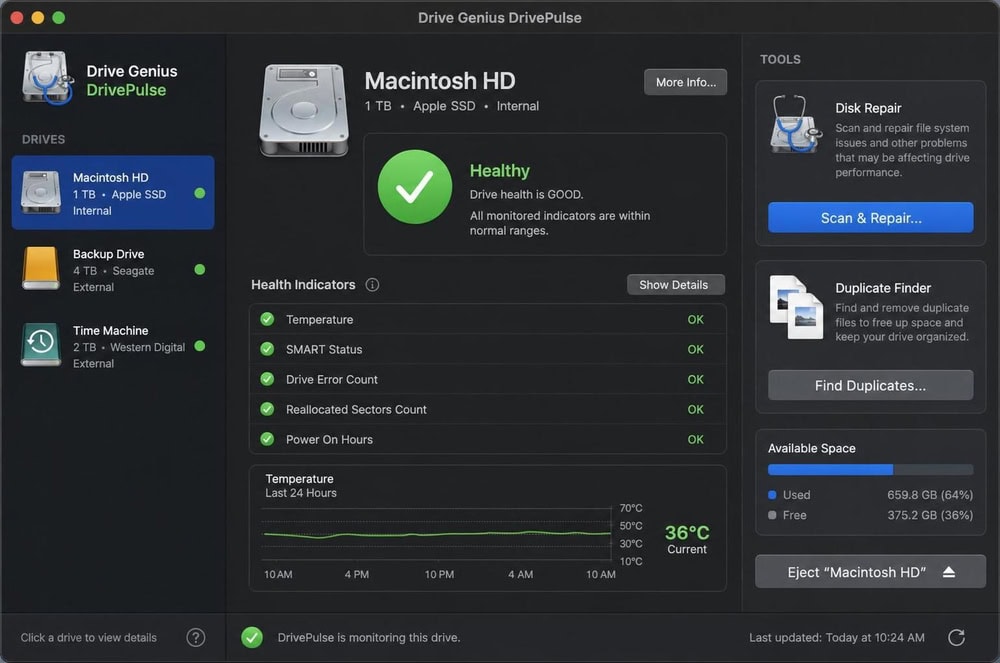Show Details of health indicators

coord(676,285)
